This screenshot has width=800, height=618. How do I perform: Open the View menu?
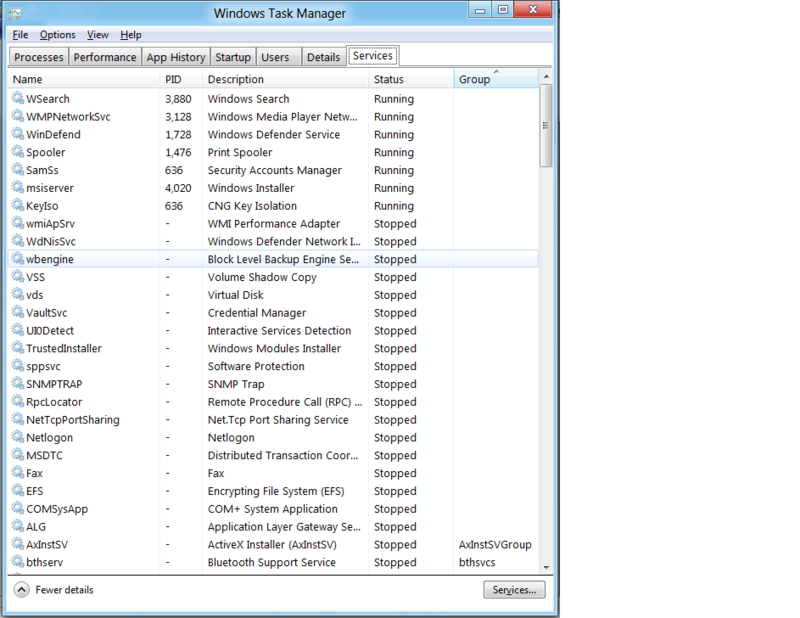(x=97, y=35)
